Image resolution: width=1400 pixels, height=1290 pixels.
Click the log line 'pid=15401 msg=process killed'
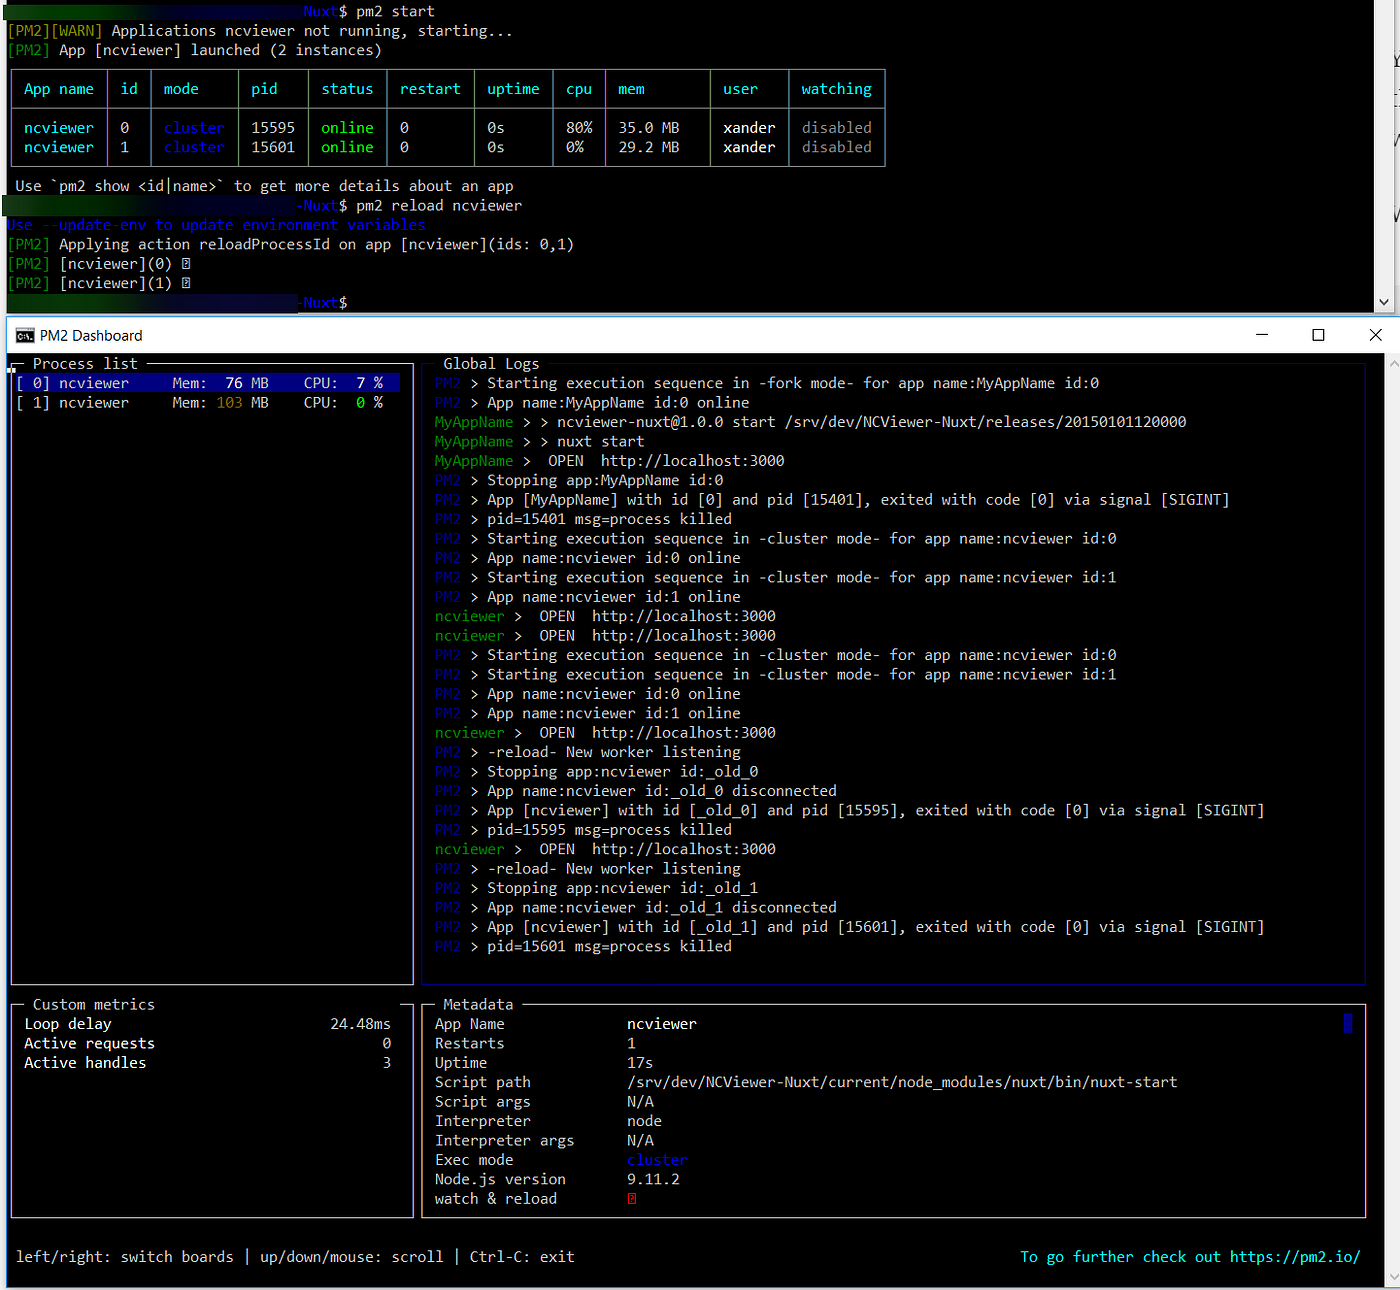pyautogui.click(x=609, y=519)
